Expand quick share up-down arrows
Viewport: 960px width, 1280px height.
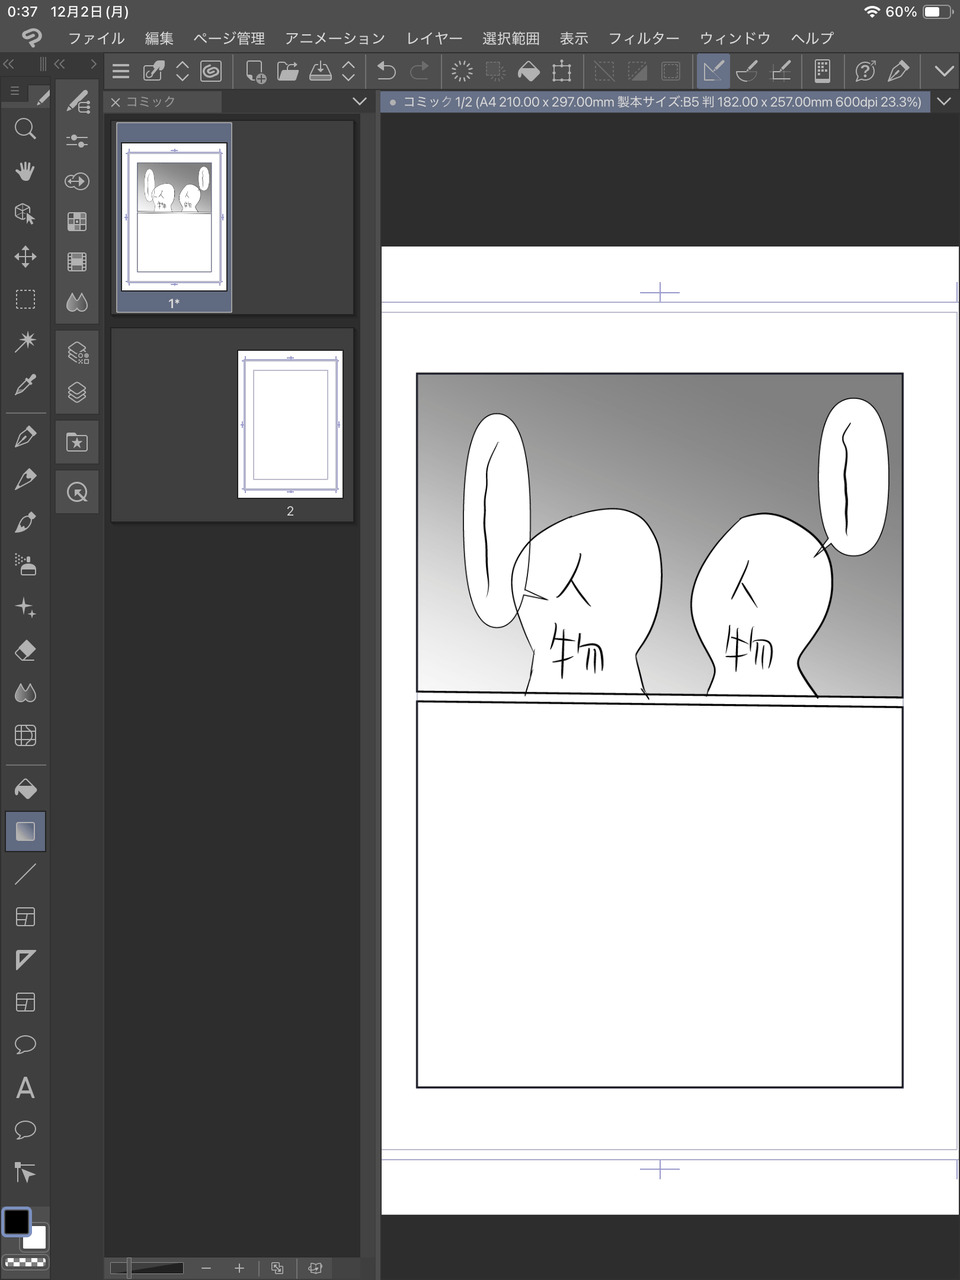click(182, 71)
